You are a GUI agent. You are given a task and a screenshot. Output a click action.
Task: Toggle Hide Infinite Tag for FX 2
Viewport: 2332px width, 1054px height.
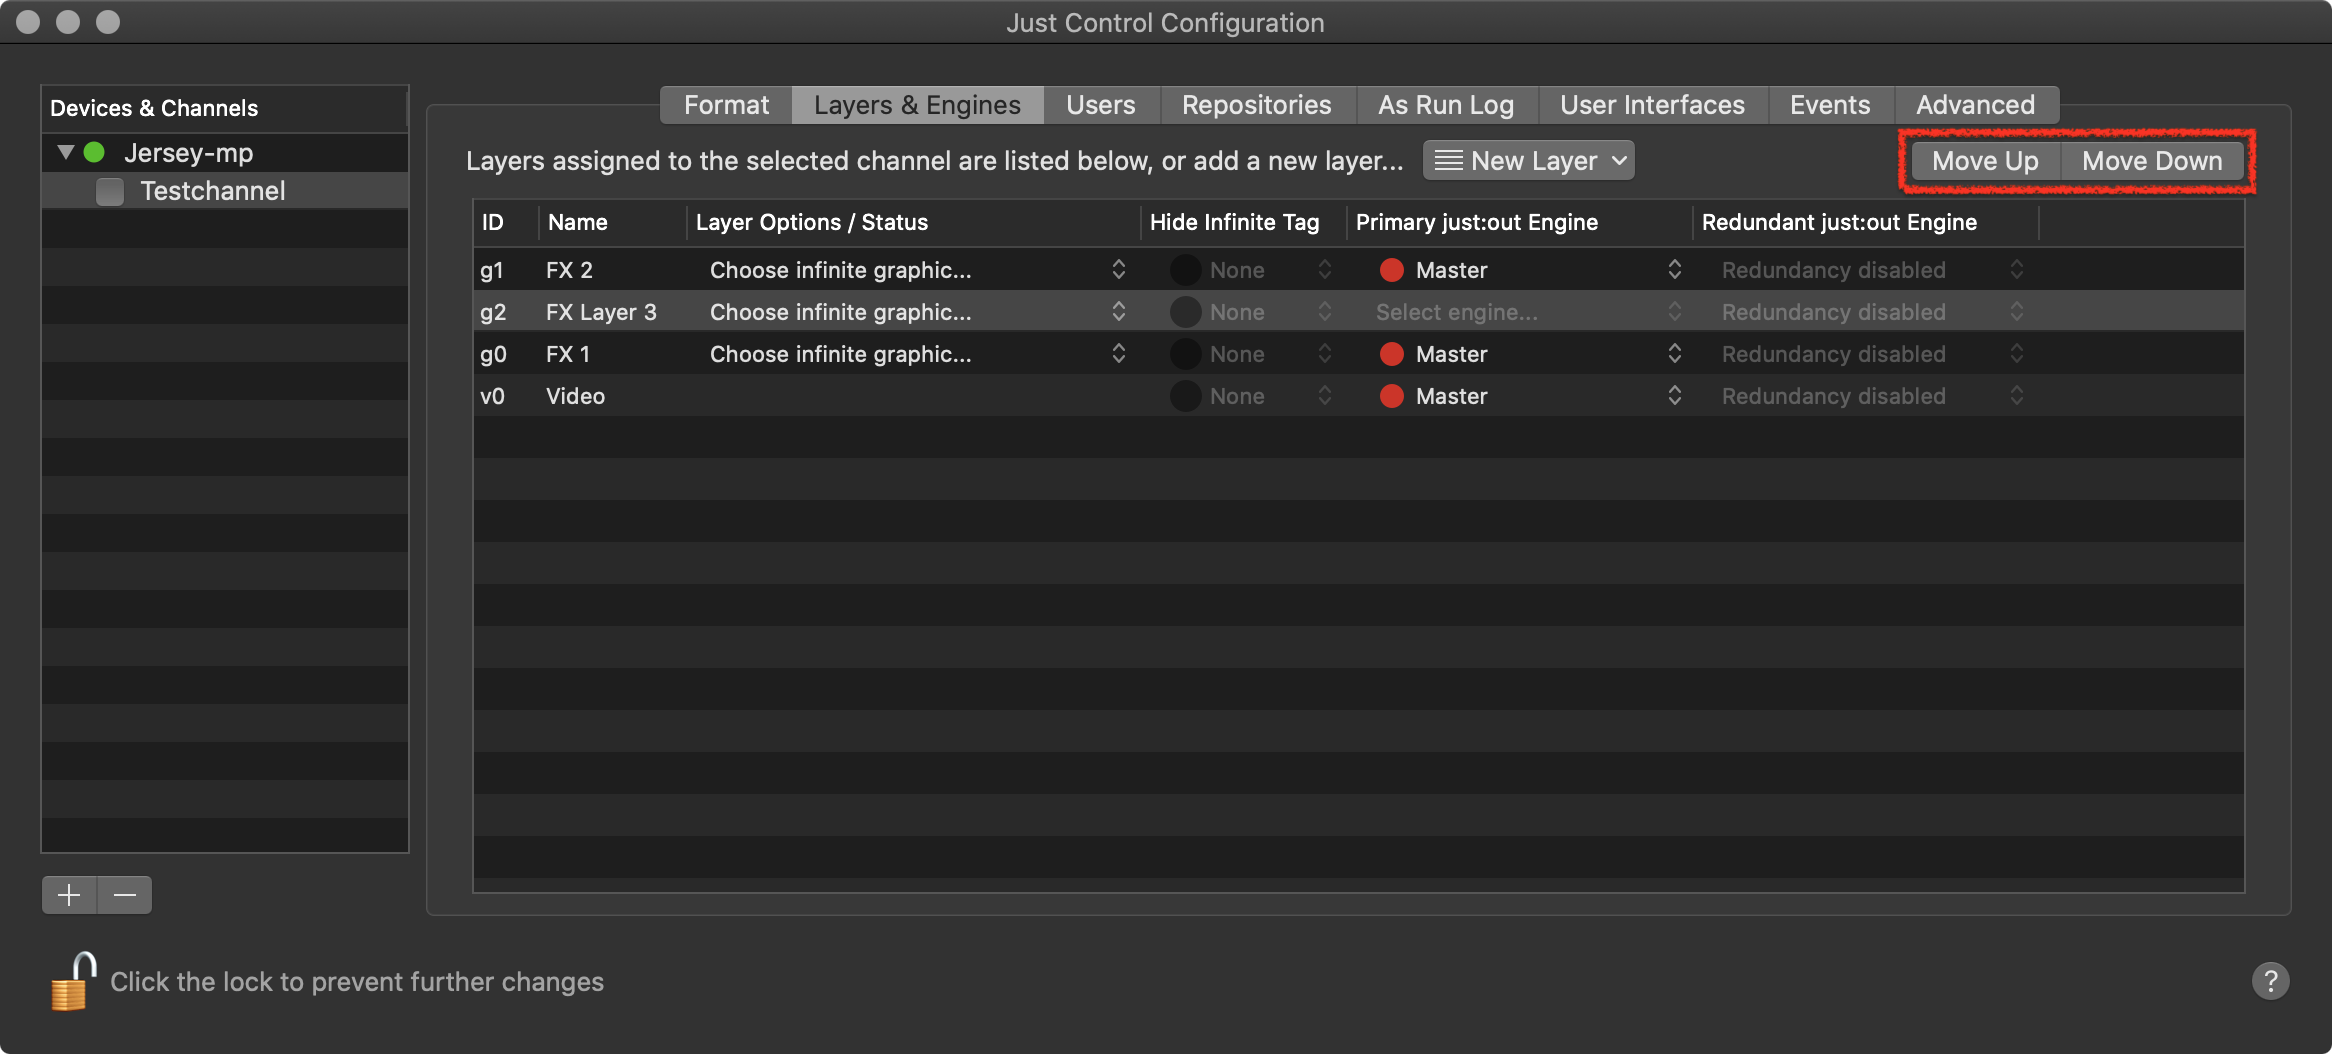coord(1185,270)
